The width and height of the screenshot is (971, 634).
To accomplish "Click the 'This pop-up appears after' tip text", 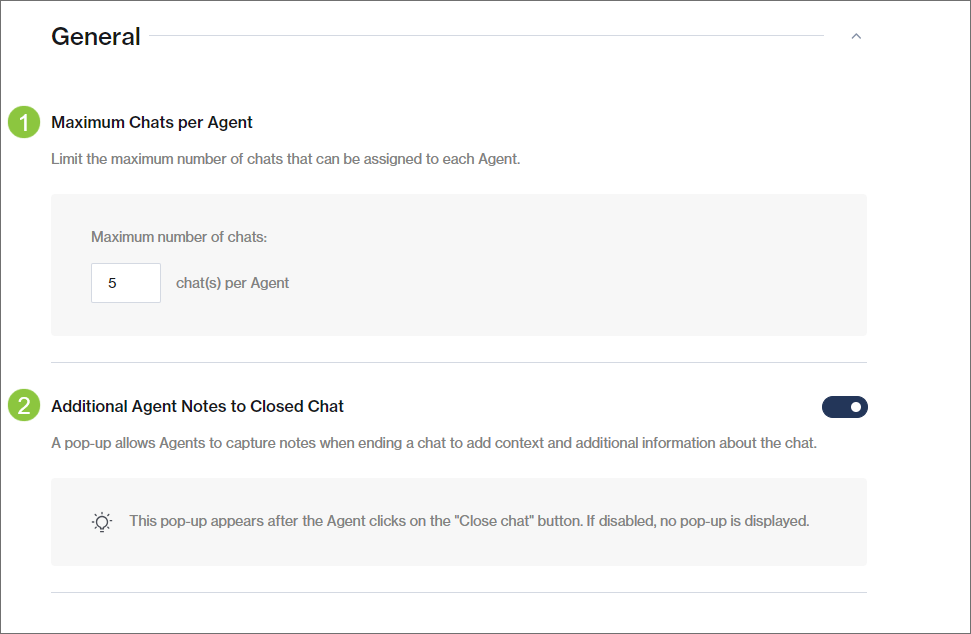I will coord(468,521).
